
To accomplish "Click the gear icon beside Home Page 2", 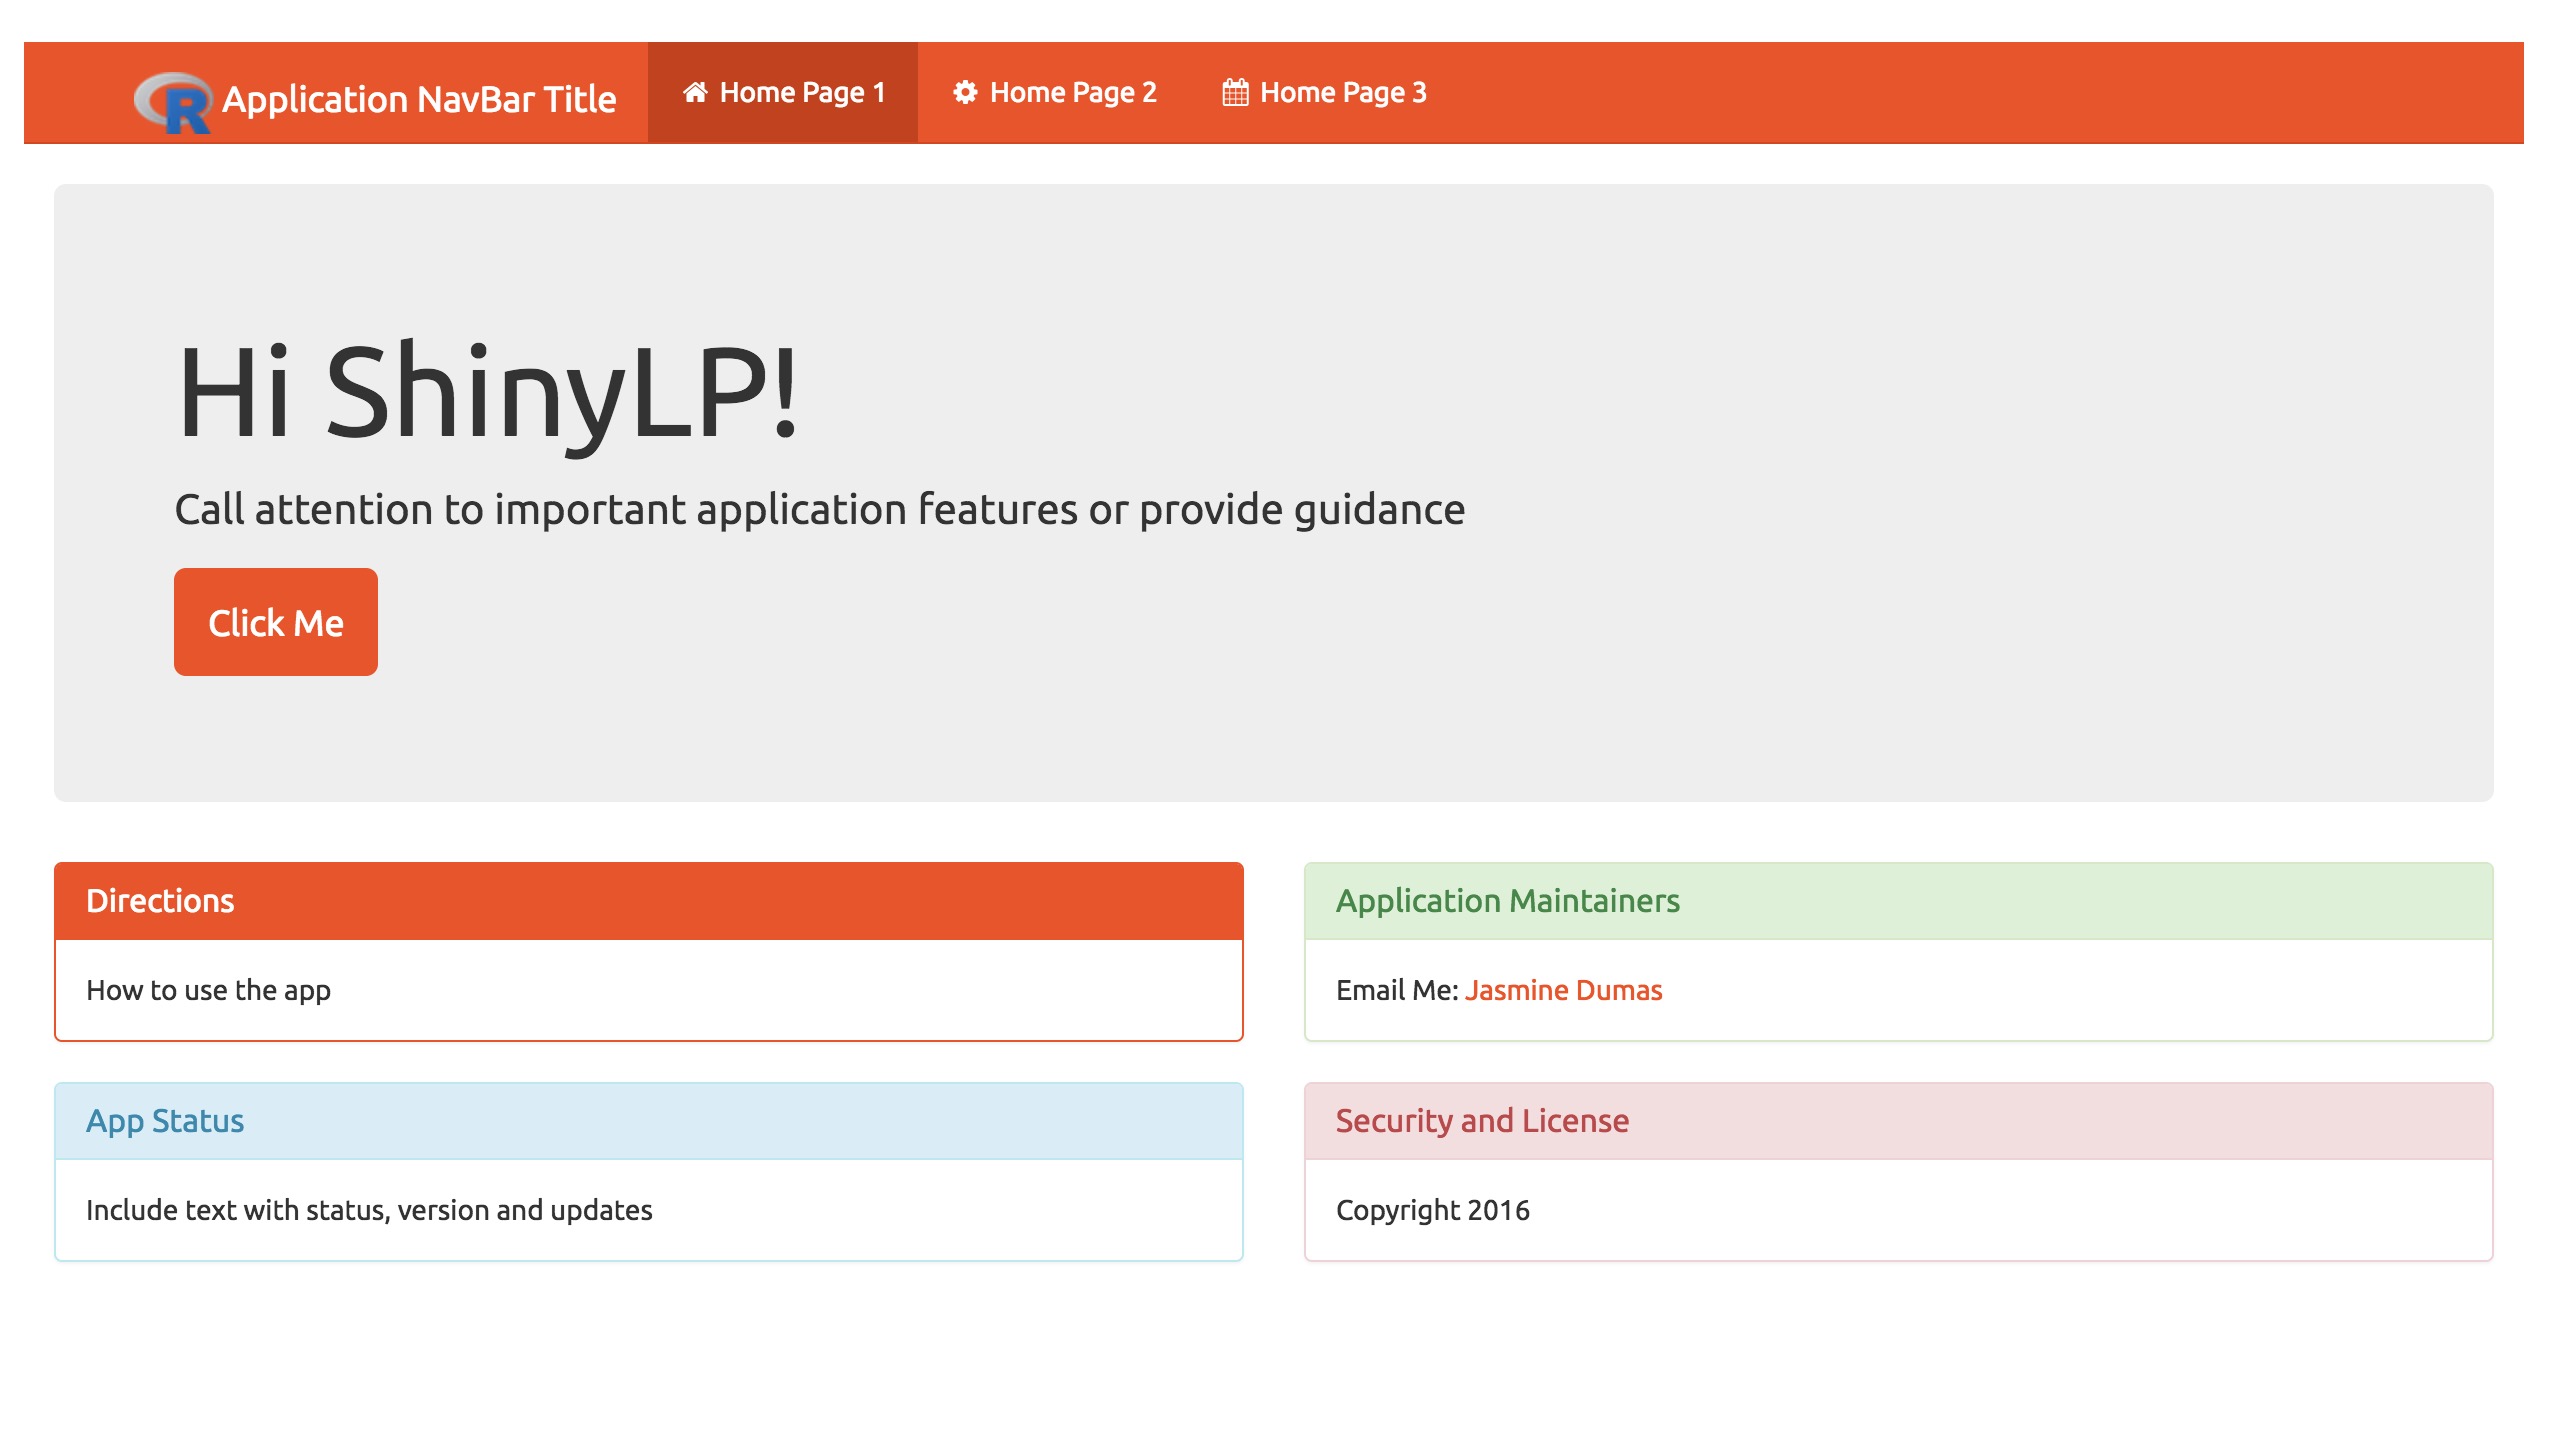I will pyautogui.click(x=965, y=93).
